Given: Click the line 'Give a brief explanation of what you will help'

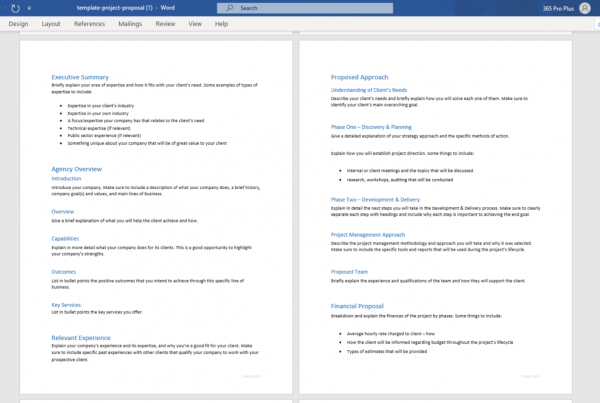Looking at the screenshot, I should coord(124,221).
